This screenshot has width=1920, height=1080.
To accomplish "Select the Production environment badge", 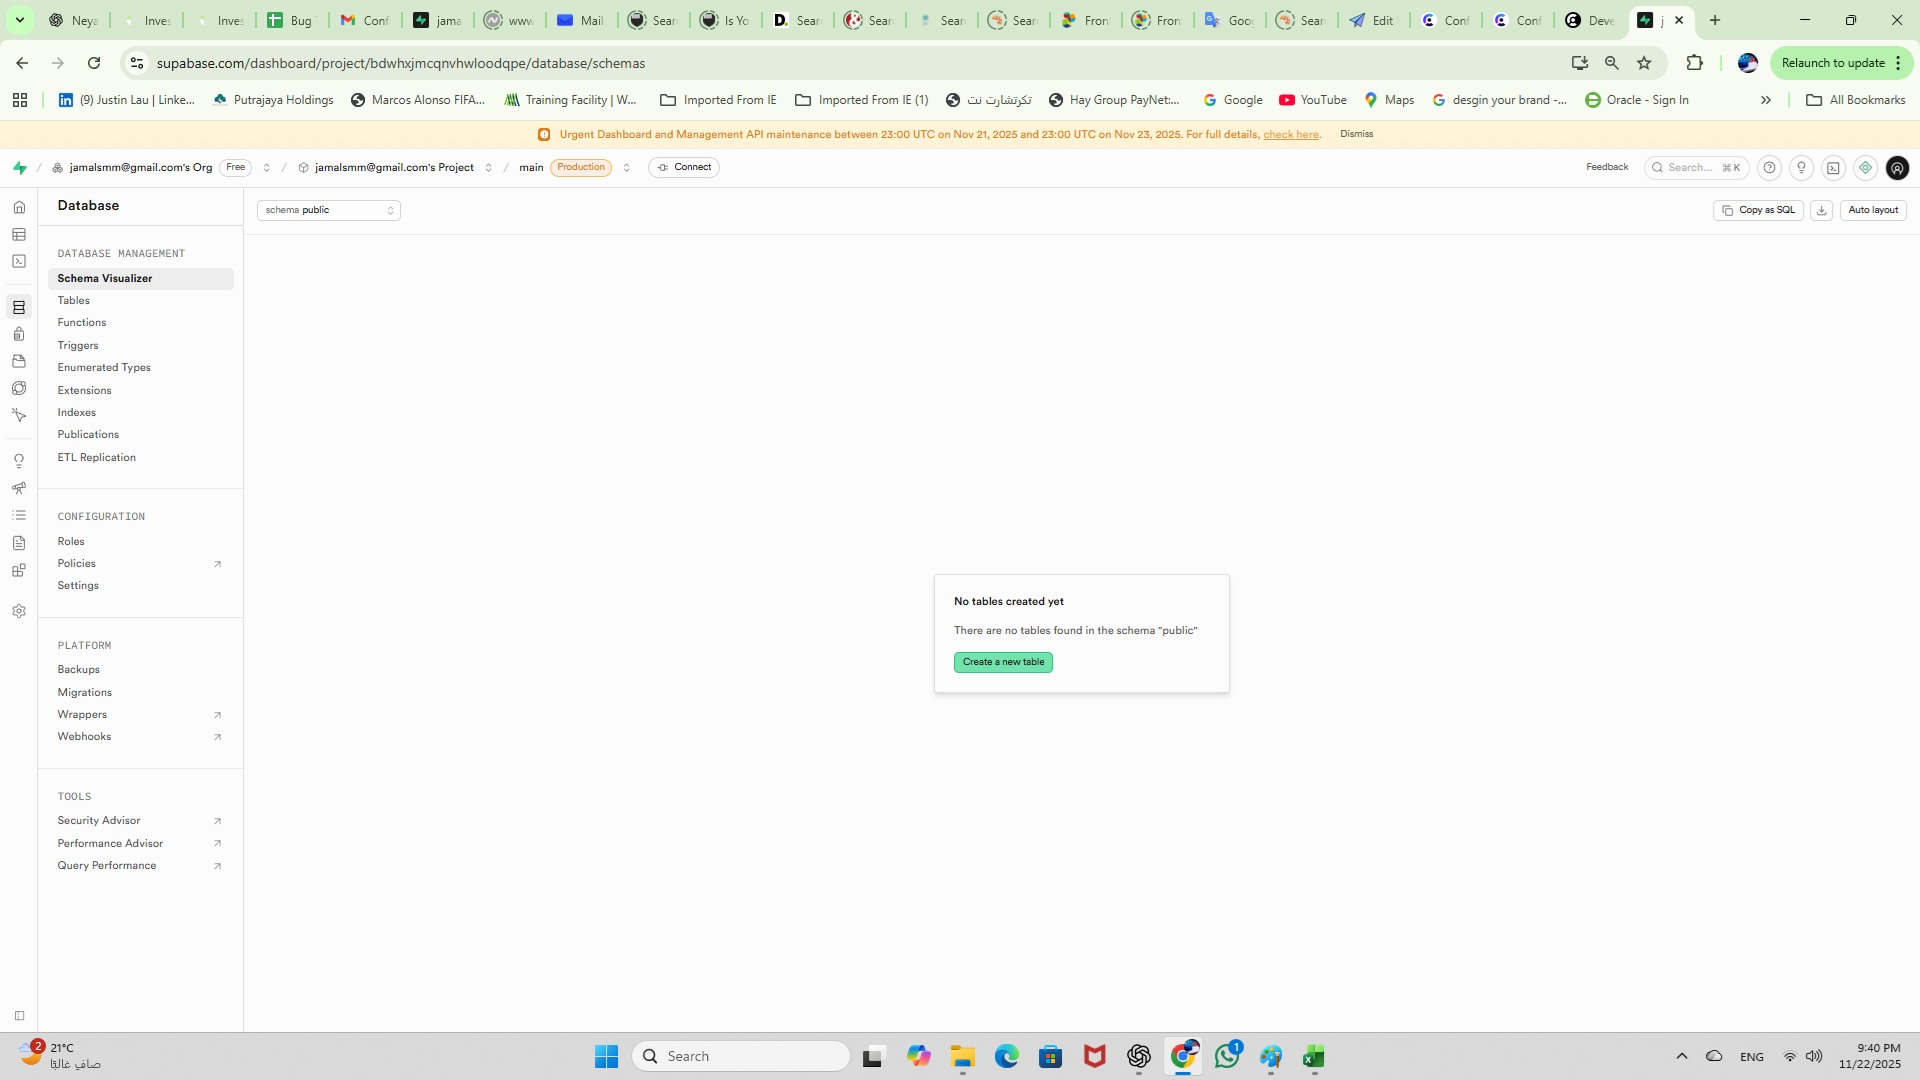I will click(x=581, y=167).
